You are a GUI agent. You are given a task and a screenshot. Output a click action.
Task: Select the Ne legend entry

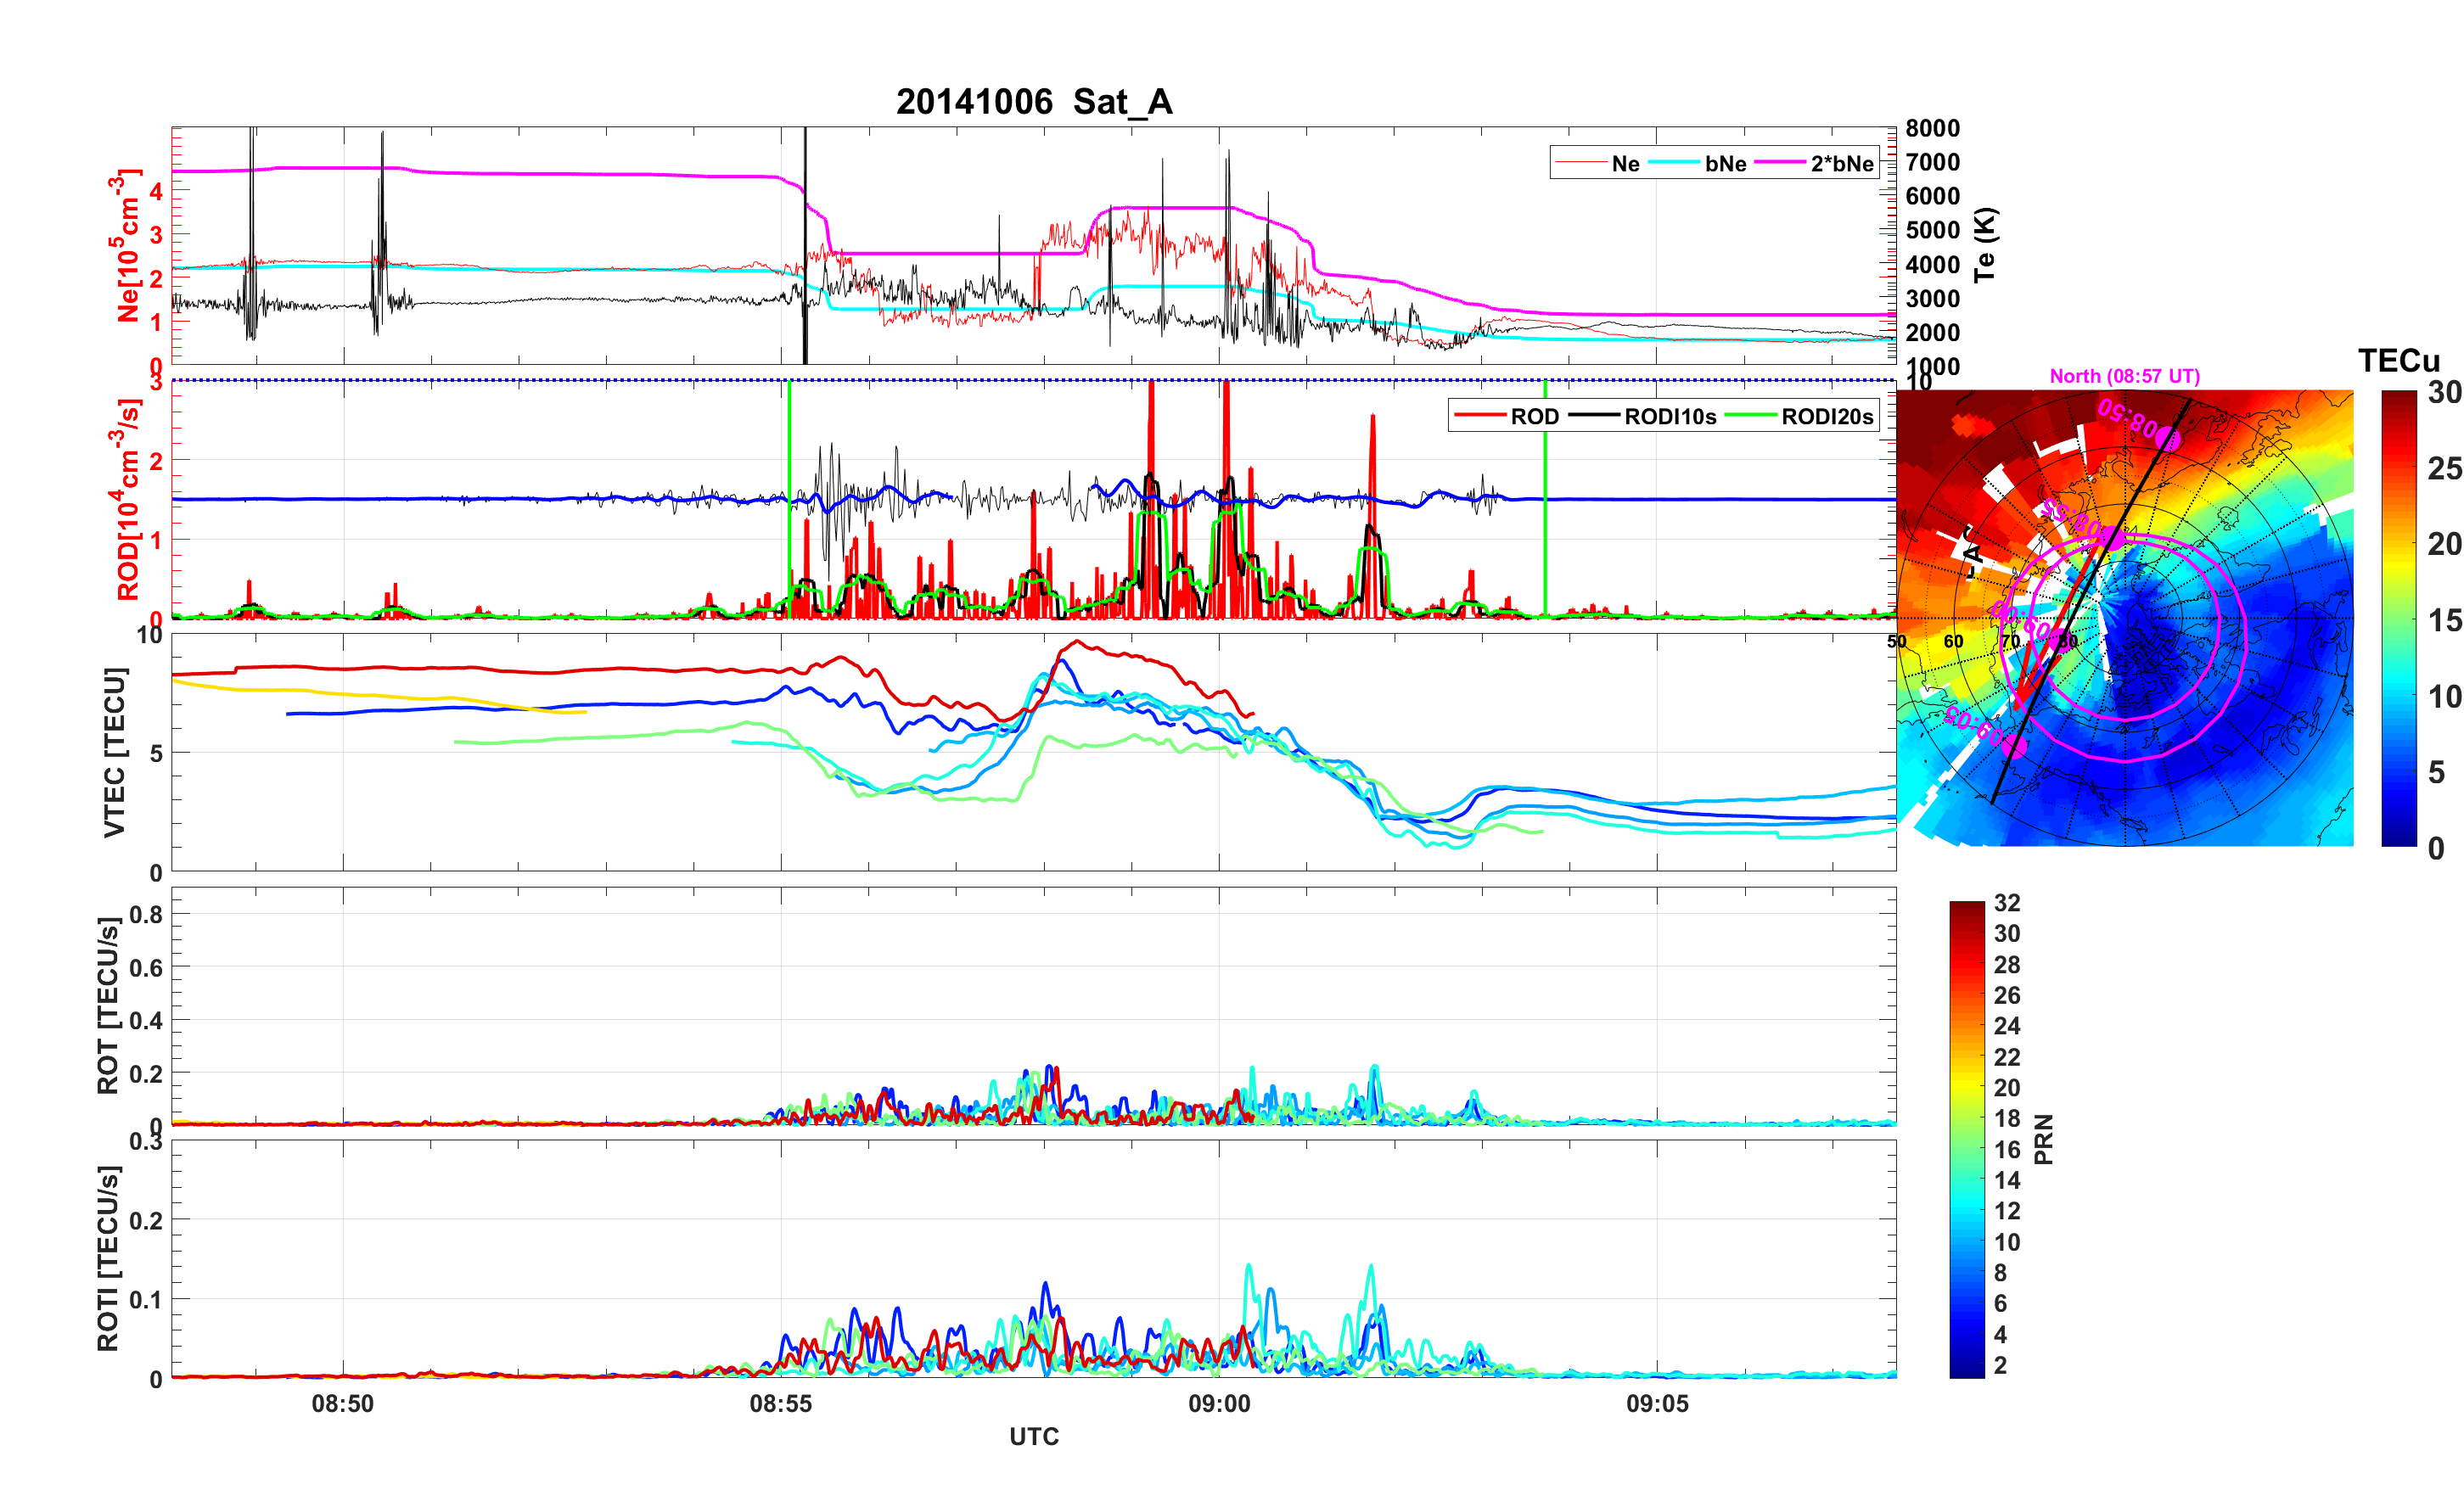click(x=1625, y=164)
